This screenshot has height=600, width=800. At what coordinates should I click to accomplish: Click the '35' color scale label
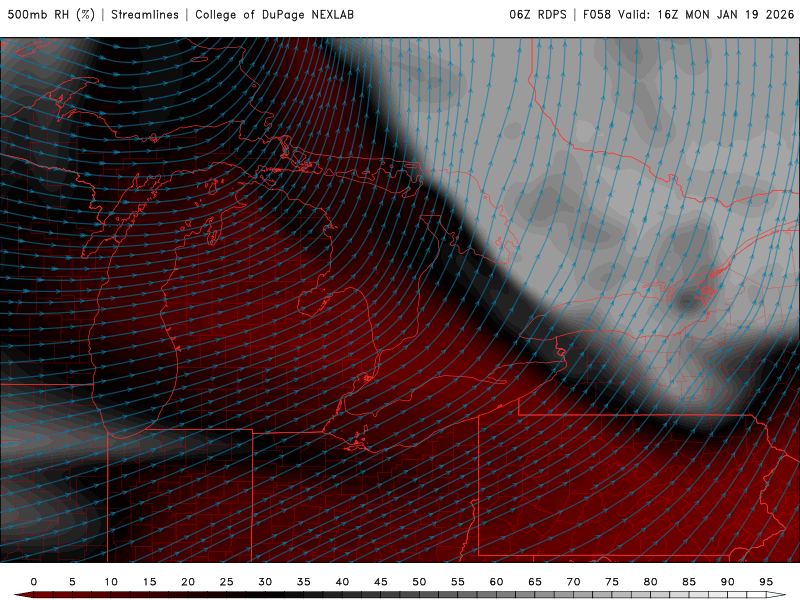coord(304,582)
